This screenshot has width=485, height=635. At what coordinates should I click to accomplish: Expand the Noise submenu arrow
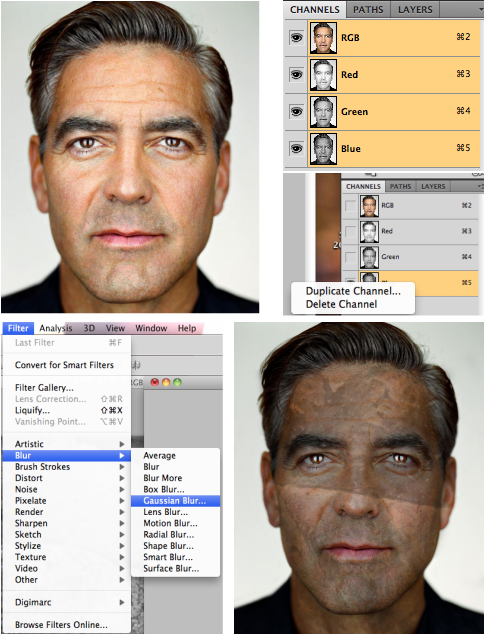tap(122, 490)
